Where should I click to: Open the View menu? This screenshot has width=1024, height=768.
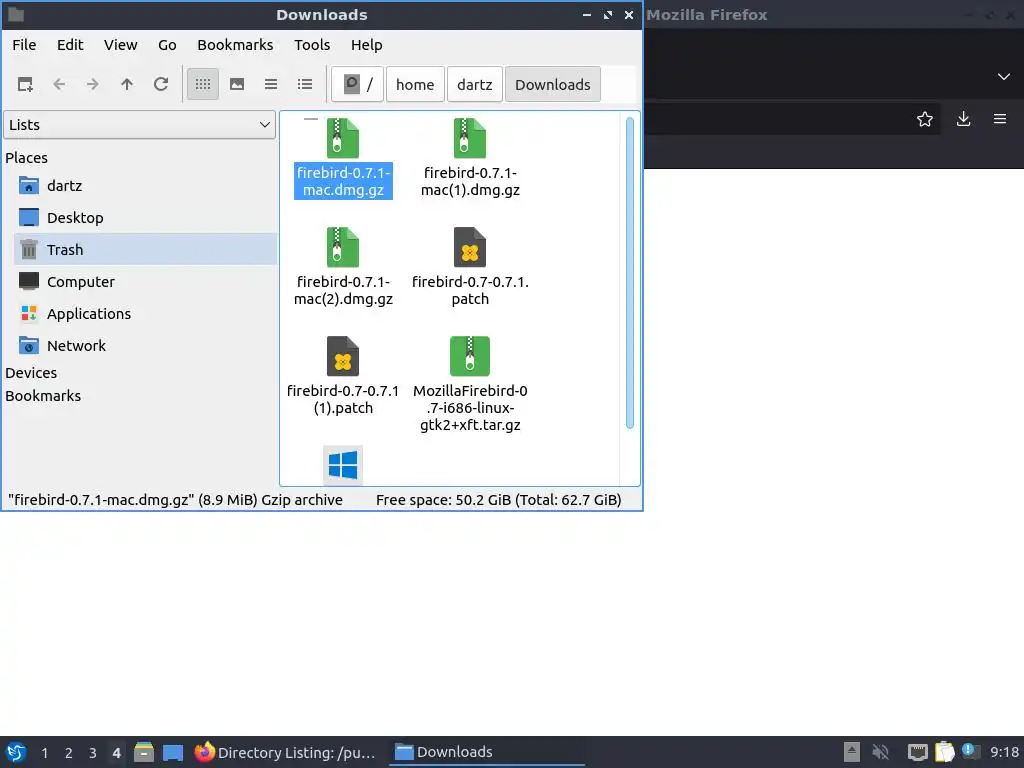(x=120, y=45)
